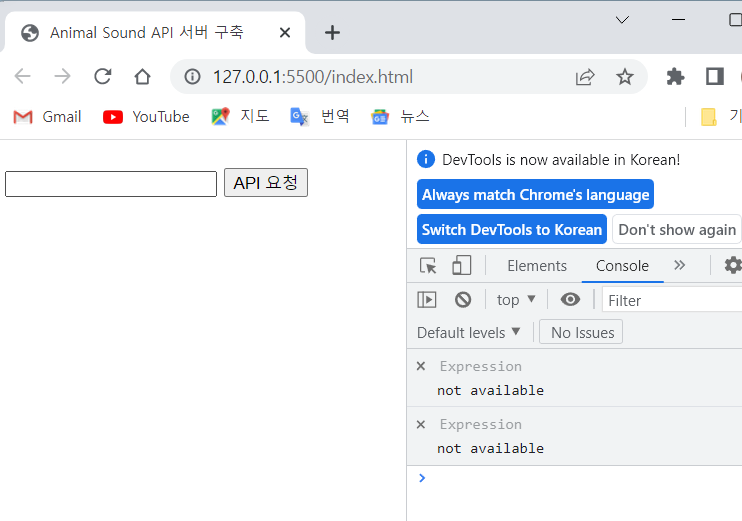The height and width of the screenshot is (521, 742).
Task: Open the YouTube bookmark
Action: 146,116
